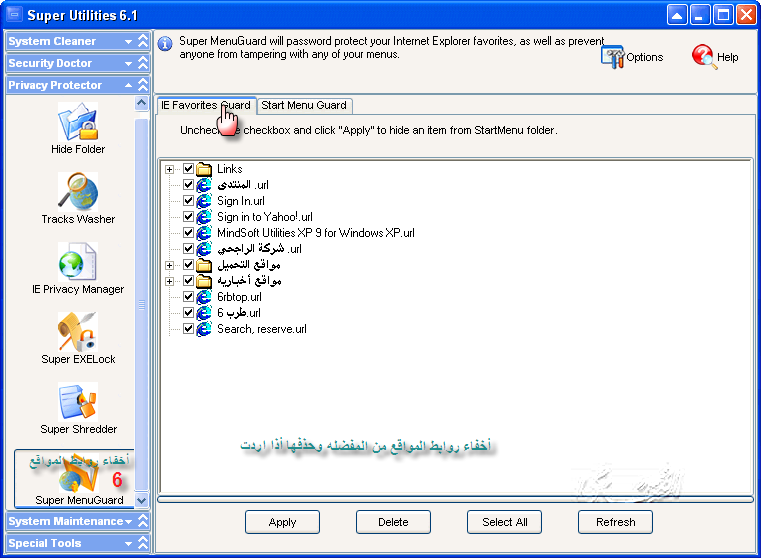Viewport: 761px width, 558px height.
Task: Click the IE icon for Sign In.url
Action: coord(204,201)
